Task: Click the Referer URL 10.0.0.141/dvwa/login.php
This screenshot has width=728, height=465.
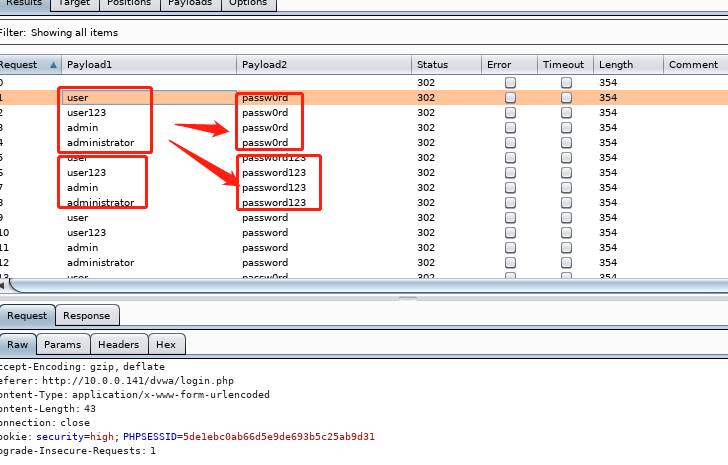Action: coord(138,381)
